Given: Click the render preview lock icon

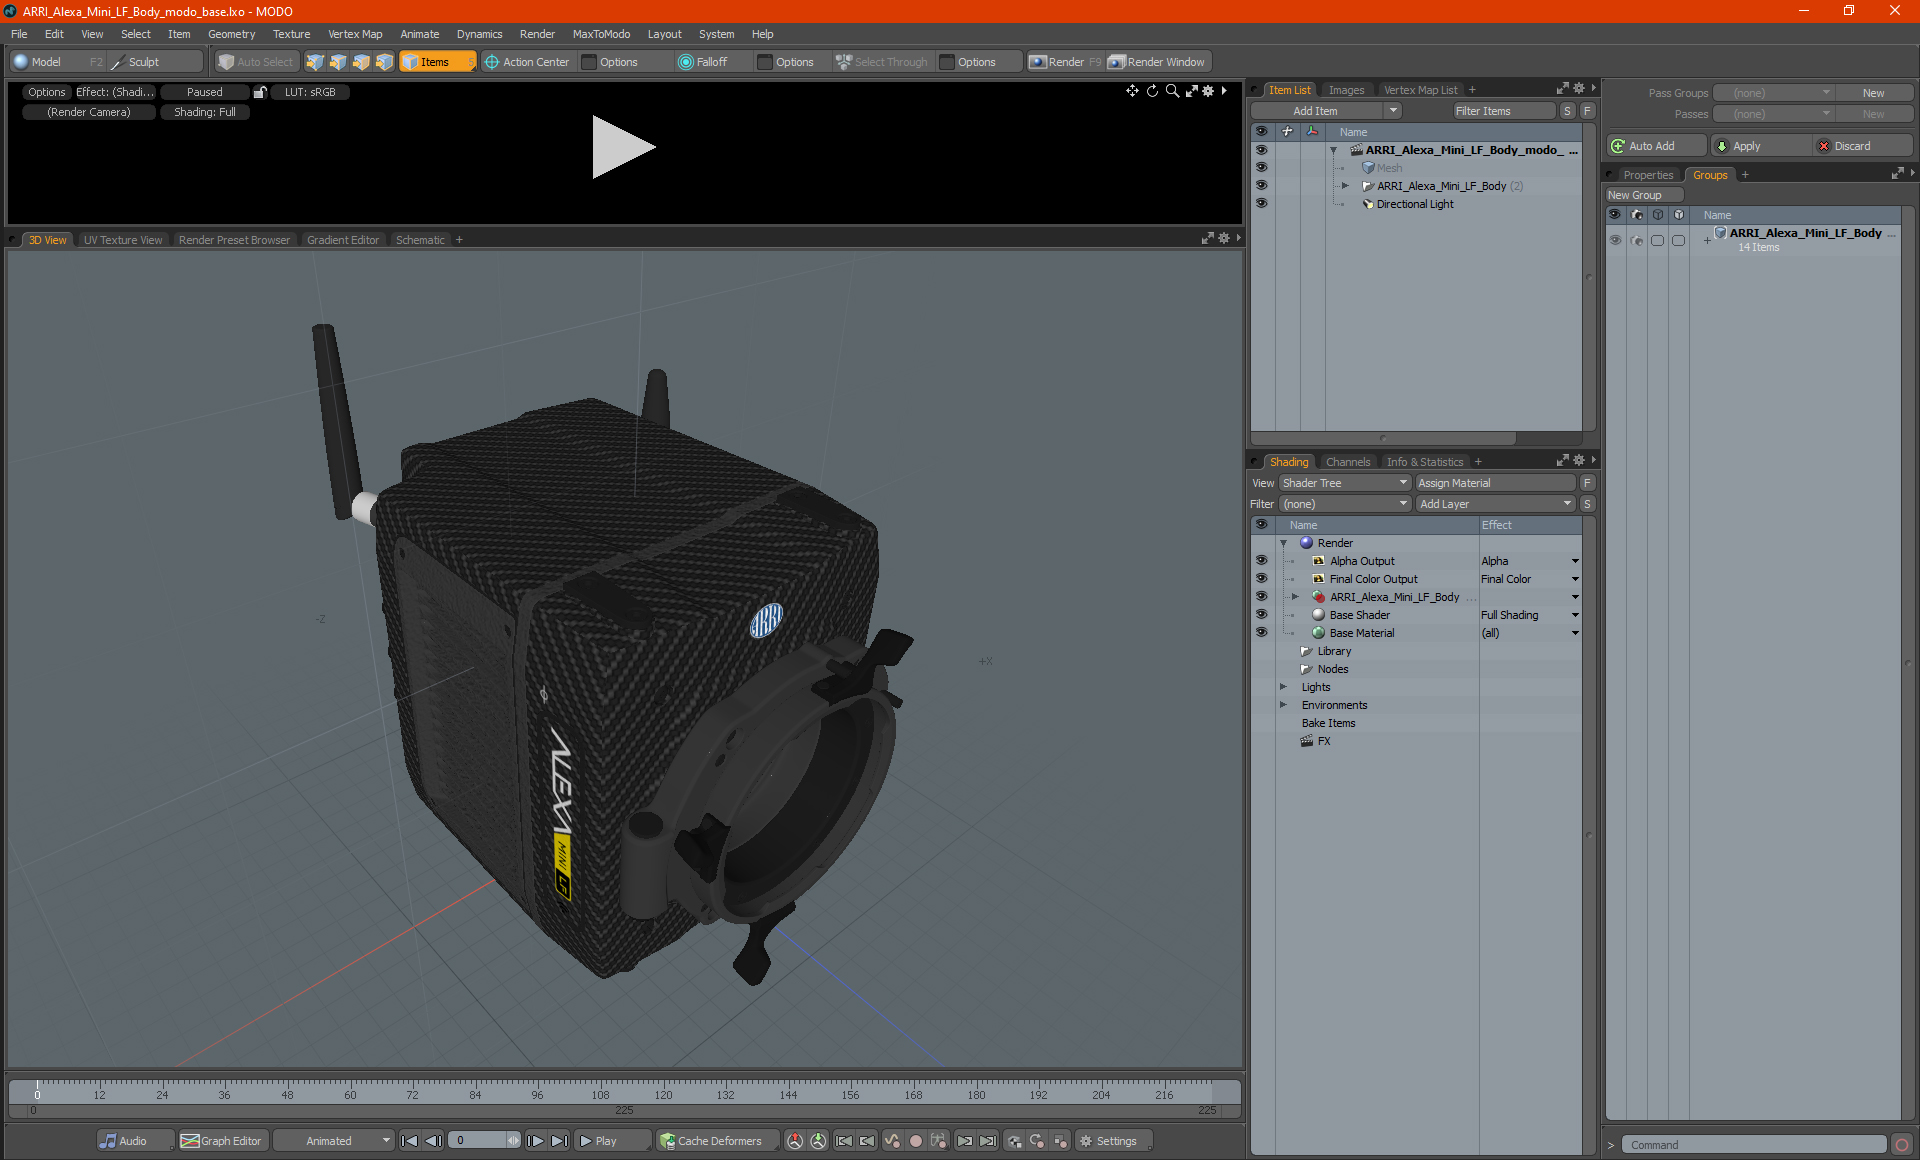Looking at the screenshot, I should [x=260, y=92].
